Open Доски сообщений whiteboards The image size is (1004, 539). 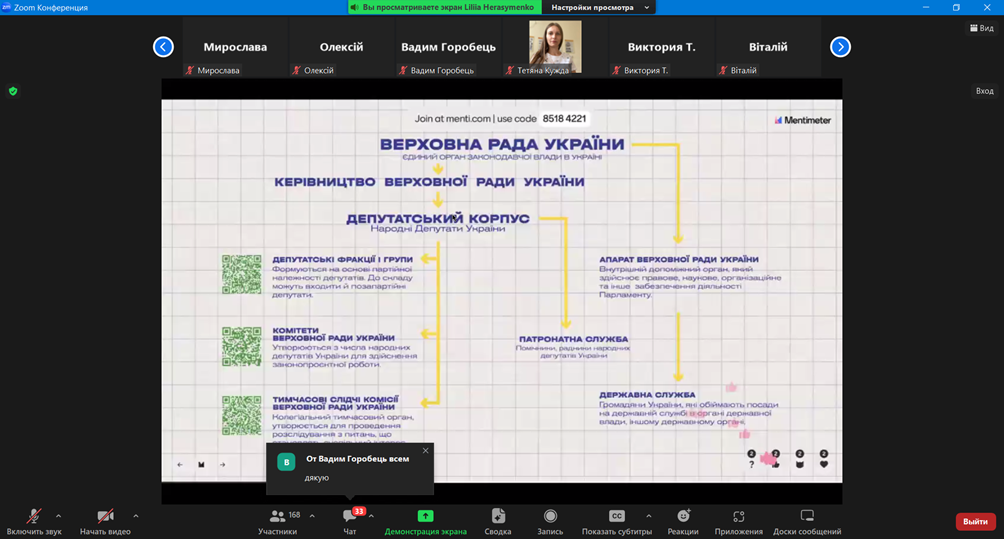807,519
